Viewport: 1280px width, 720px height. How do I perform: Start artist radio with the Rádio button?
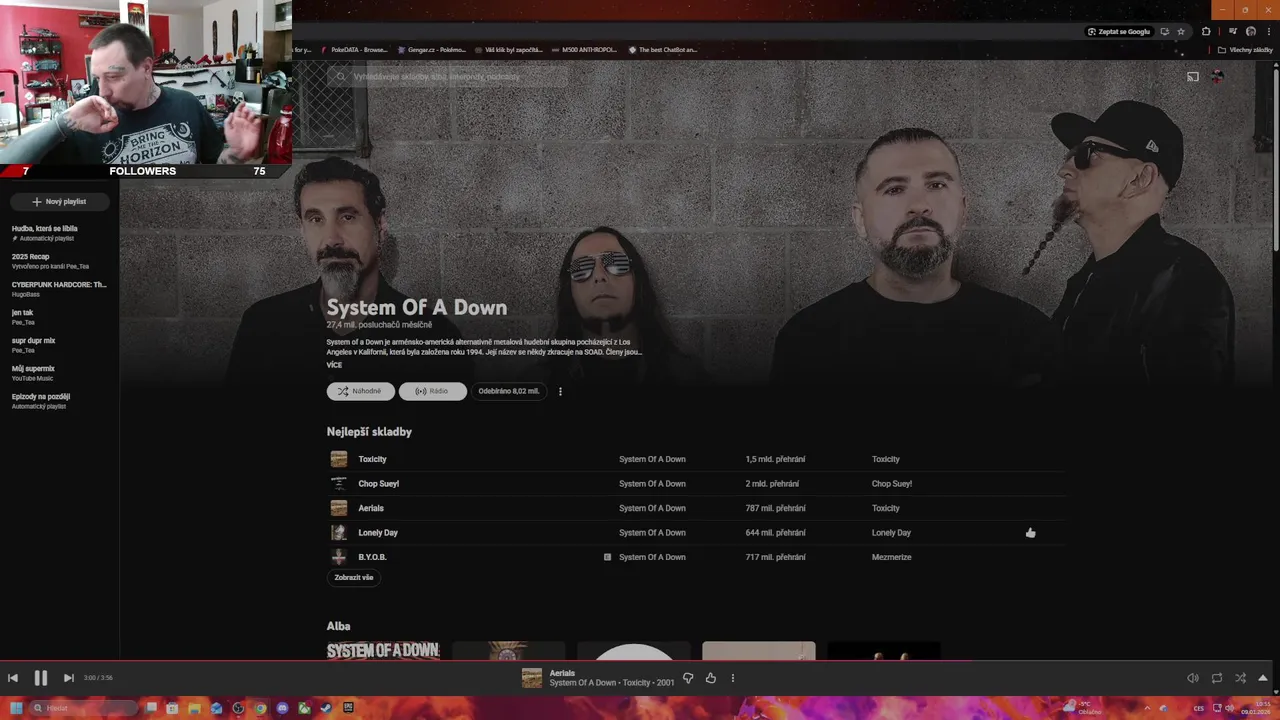pos(432,391)
